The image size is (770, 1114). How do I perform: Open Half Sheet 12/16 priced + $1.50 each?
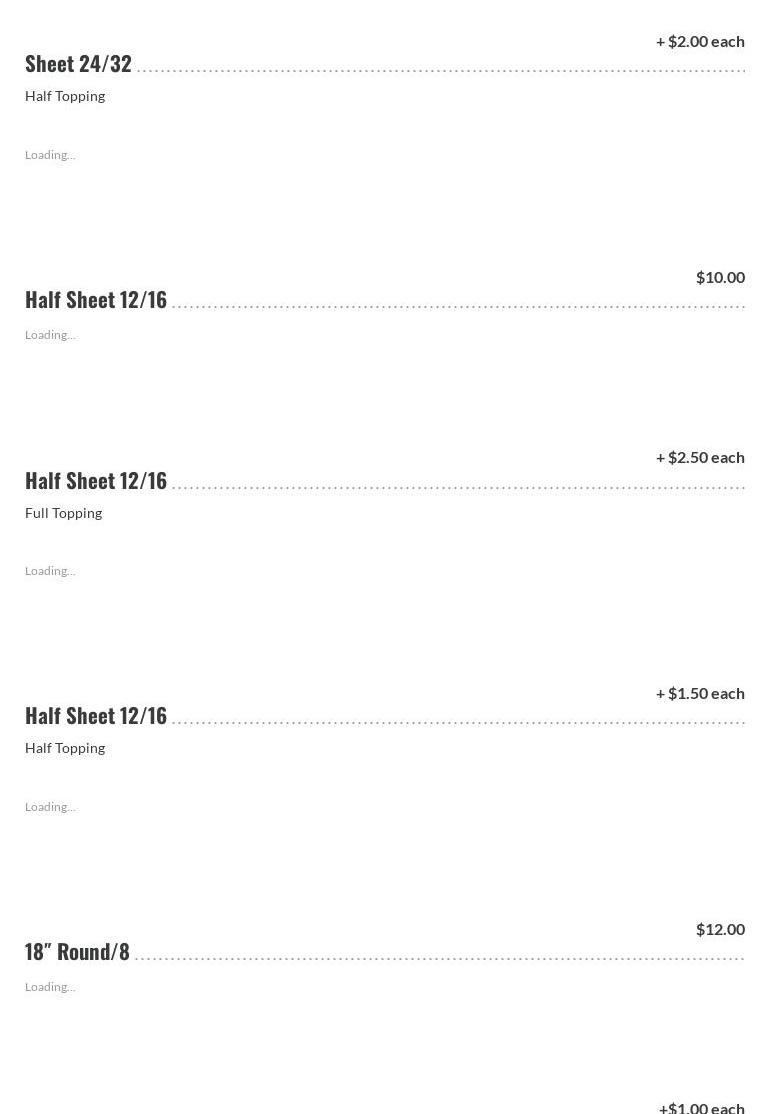click(x=96, y=715)
